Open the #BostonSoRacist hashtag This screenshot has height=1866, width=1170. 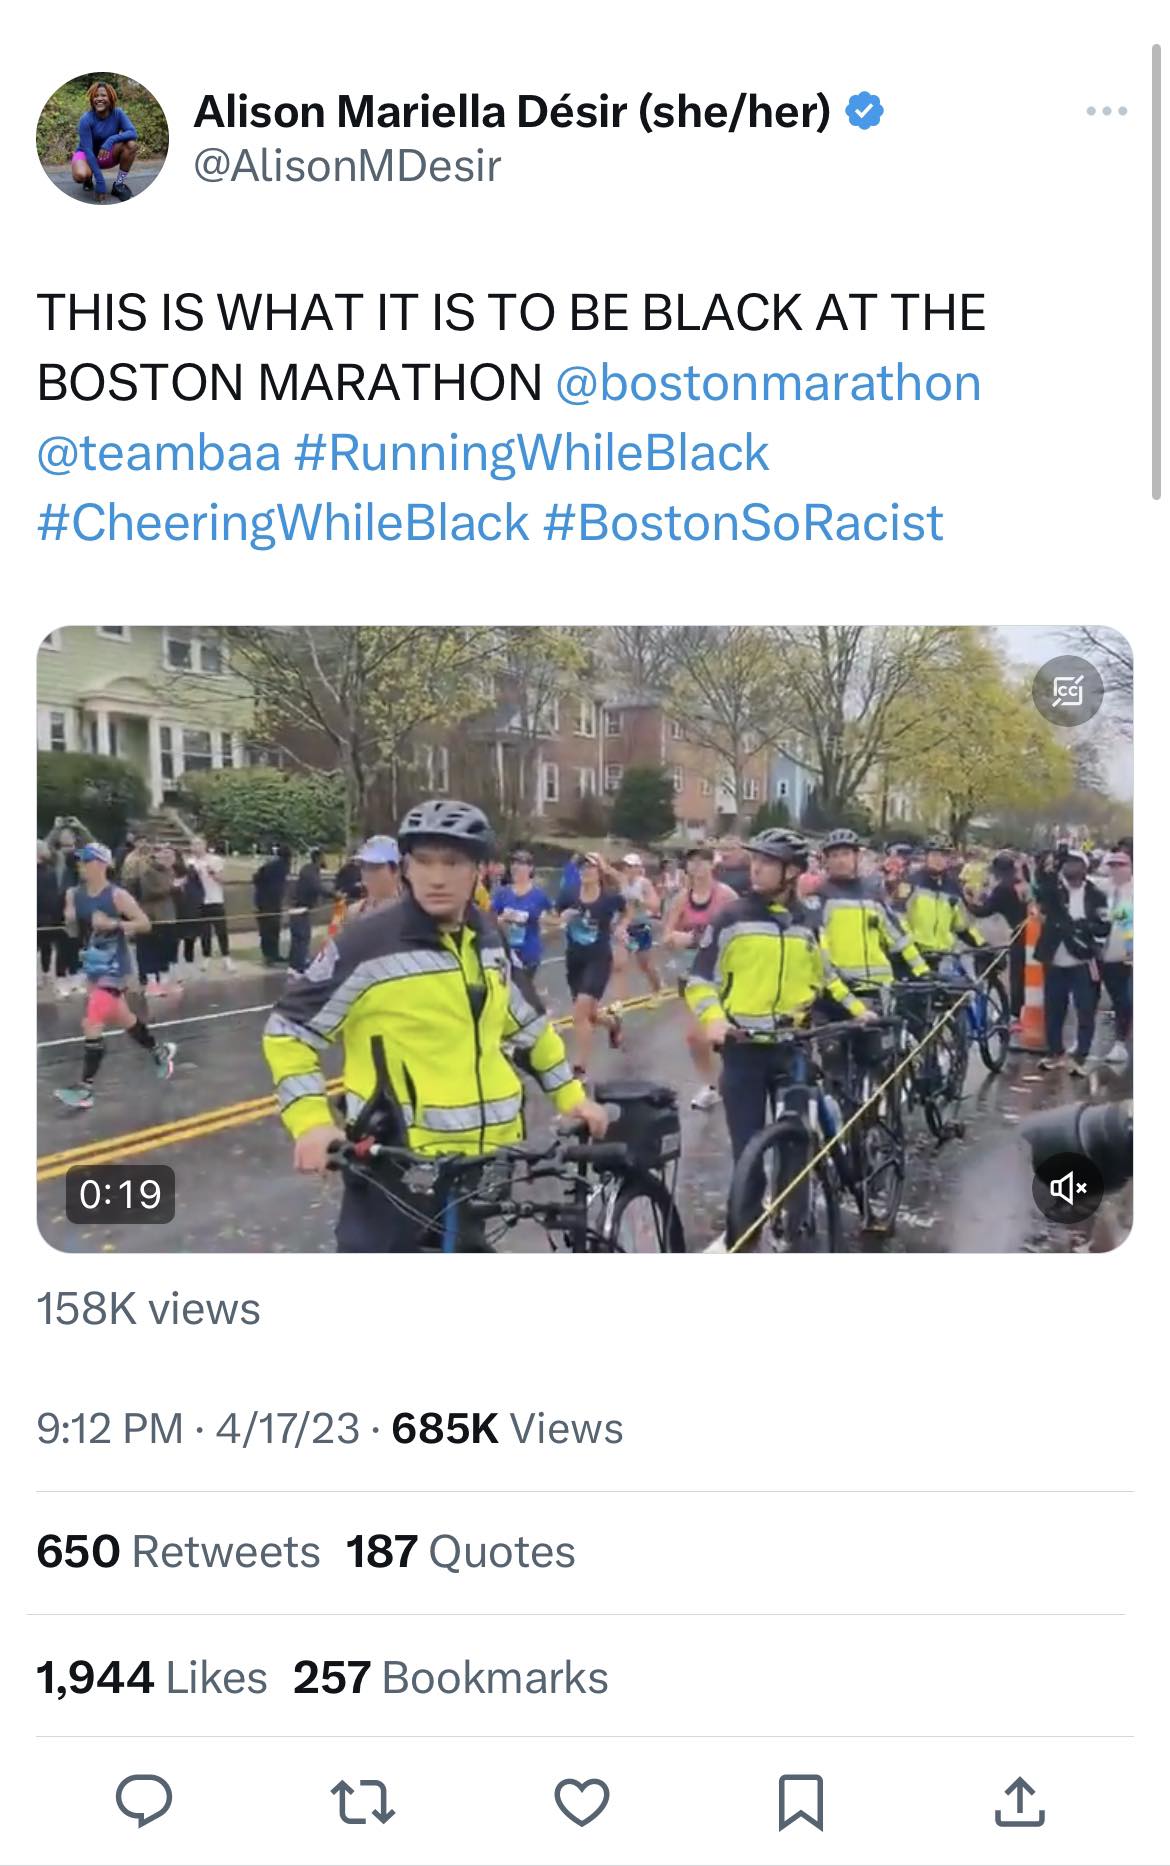point(743,523)
